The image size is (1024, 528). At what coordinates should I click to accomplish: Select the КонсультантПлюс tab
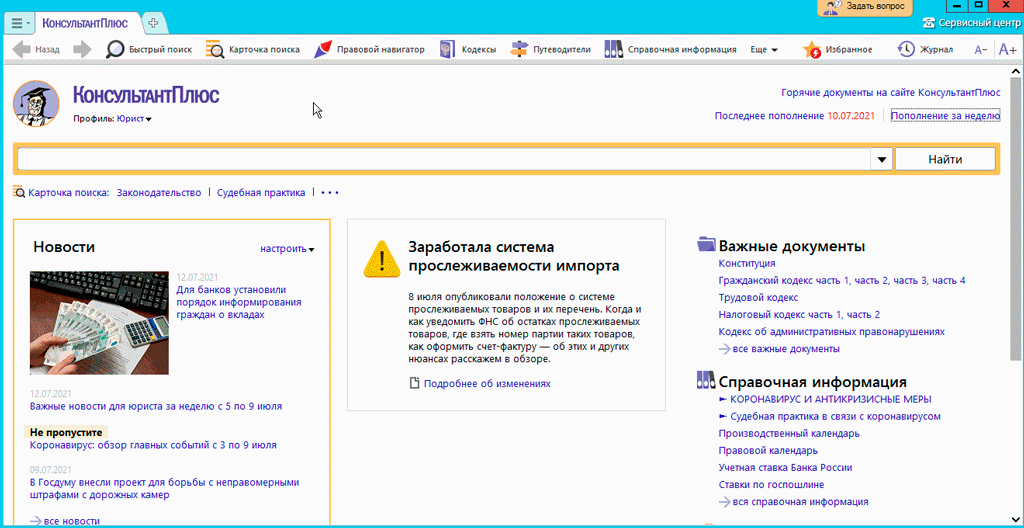tap(85, 24)
